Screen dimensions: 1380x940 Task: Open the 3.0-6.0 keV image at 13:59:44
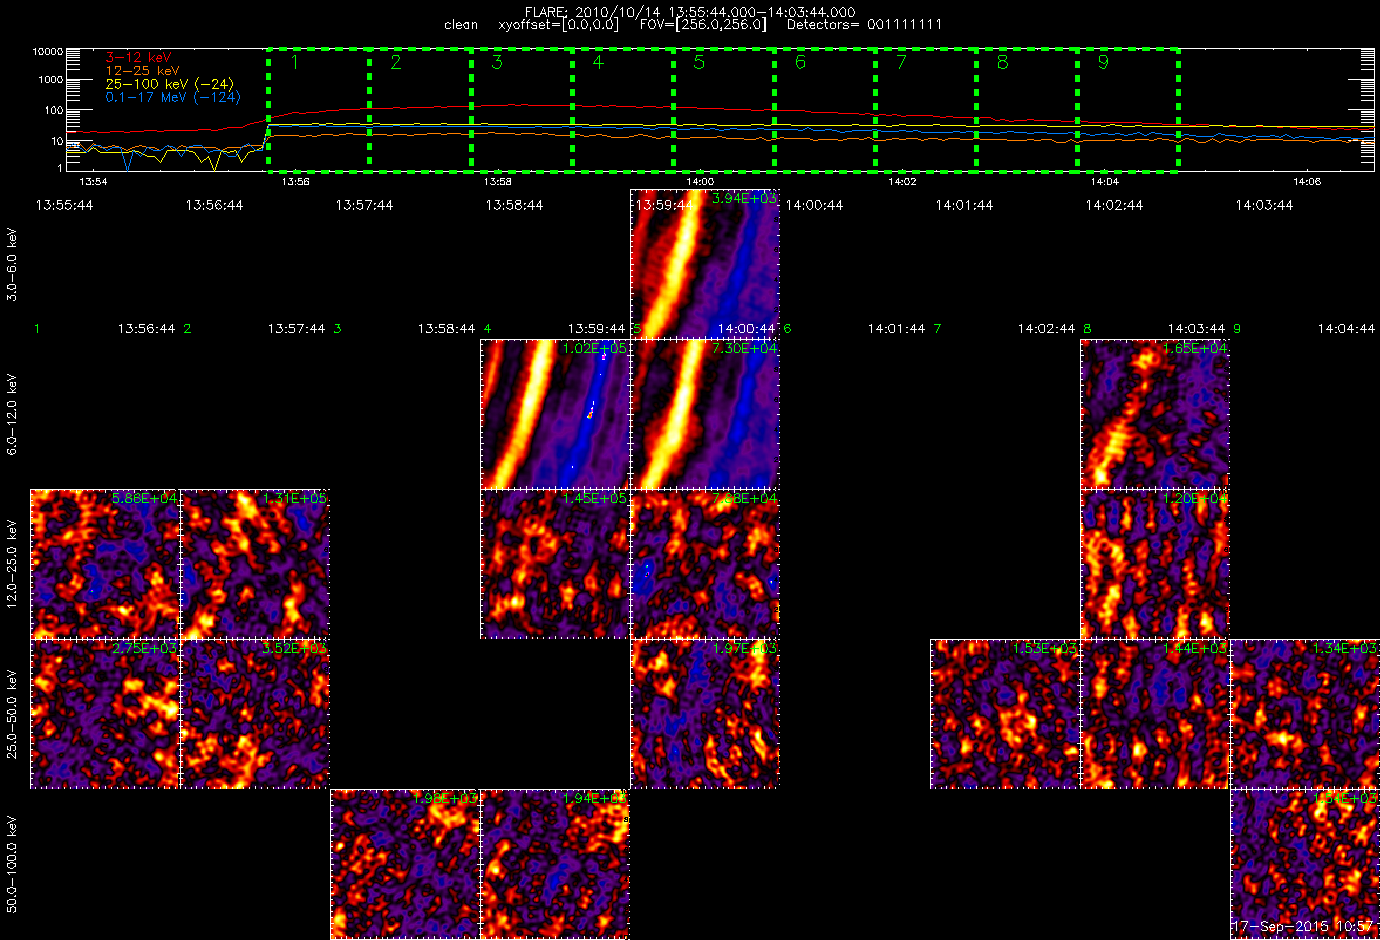pyautogui.click(x=705, y=264)
